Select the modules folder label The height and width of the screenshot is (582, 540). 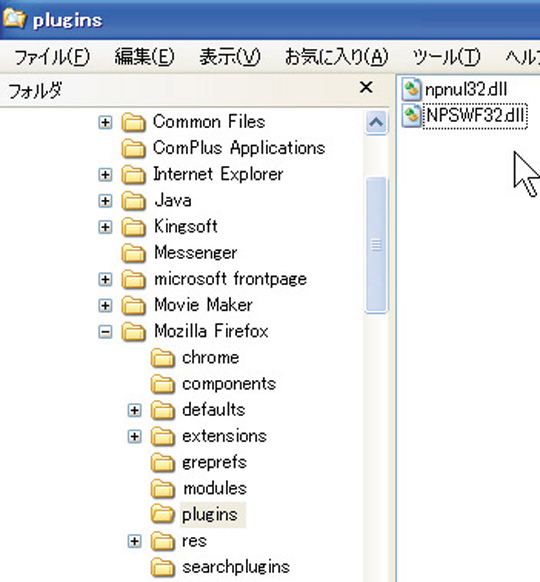(215, 488)
